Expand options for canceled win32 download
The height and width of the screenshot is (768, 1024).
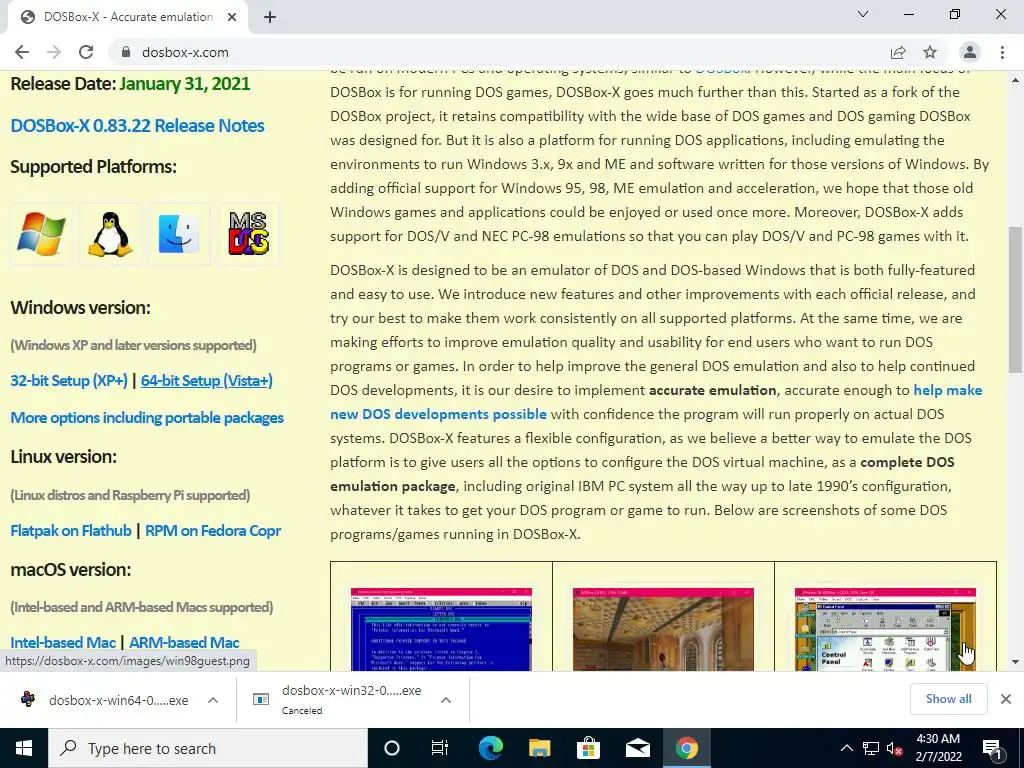tap(446, 700)
